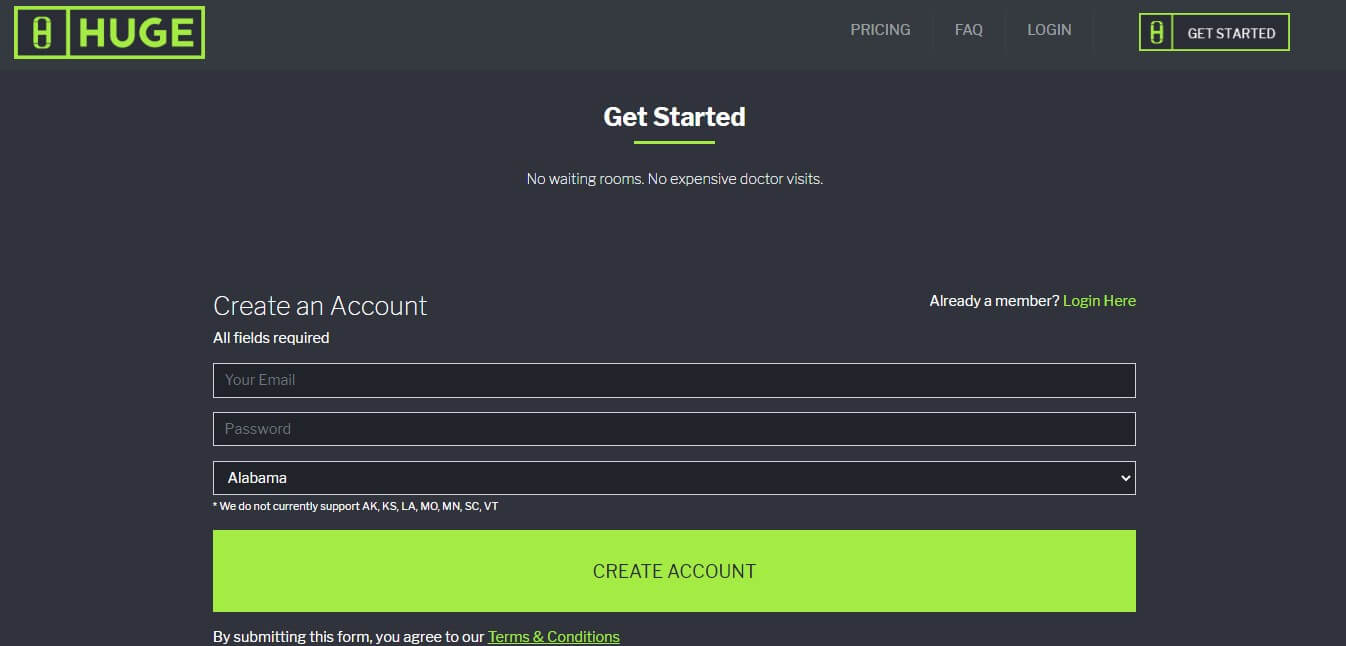Viewport: 1346px width, 646px height.
Task: Click the 'All fields required' label
Action: click(x=271, y=338)
